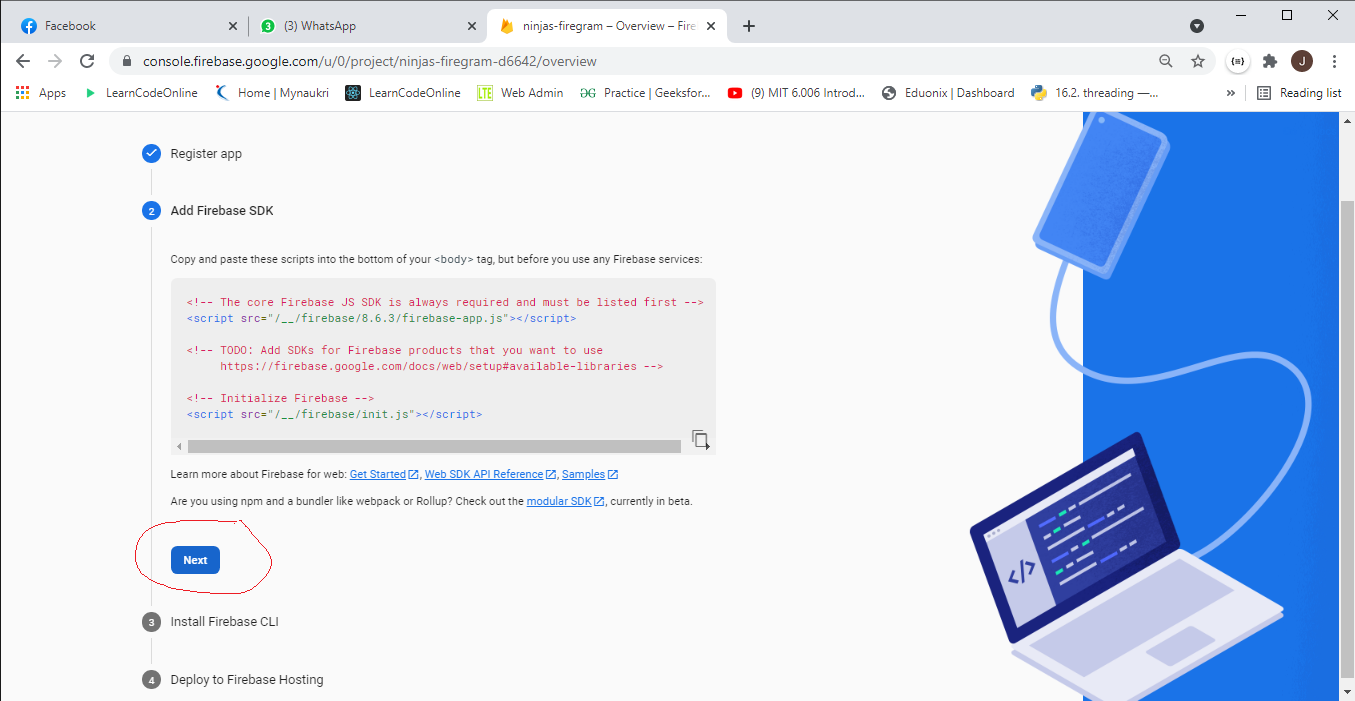Open the Web SDK API Reference link
Image resolution: width=1355 pixels, height=701 pixels.
tap(490, 474)
